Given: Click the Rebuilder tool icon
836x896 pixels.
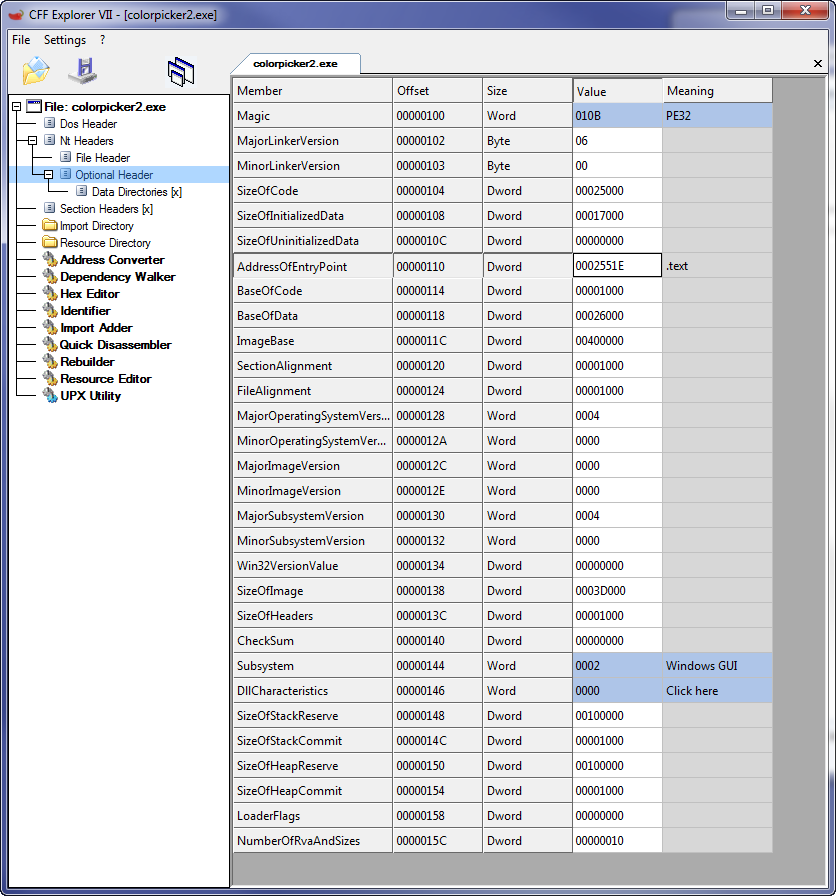Looking at the screenshot, I should click(x=50, y=362).
